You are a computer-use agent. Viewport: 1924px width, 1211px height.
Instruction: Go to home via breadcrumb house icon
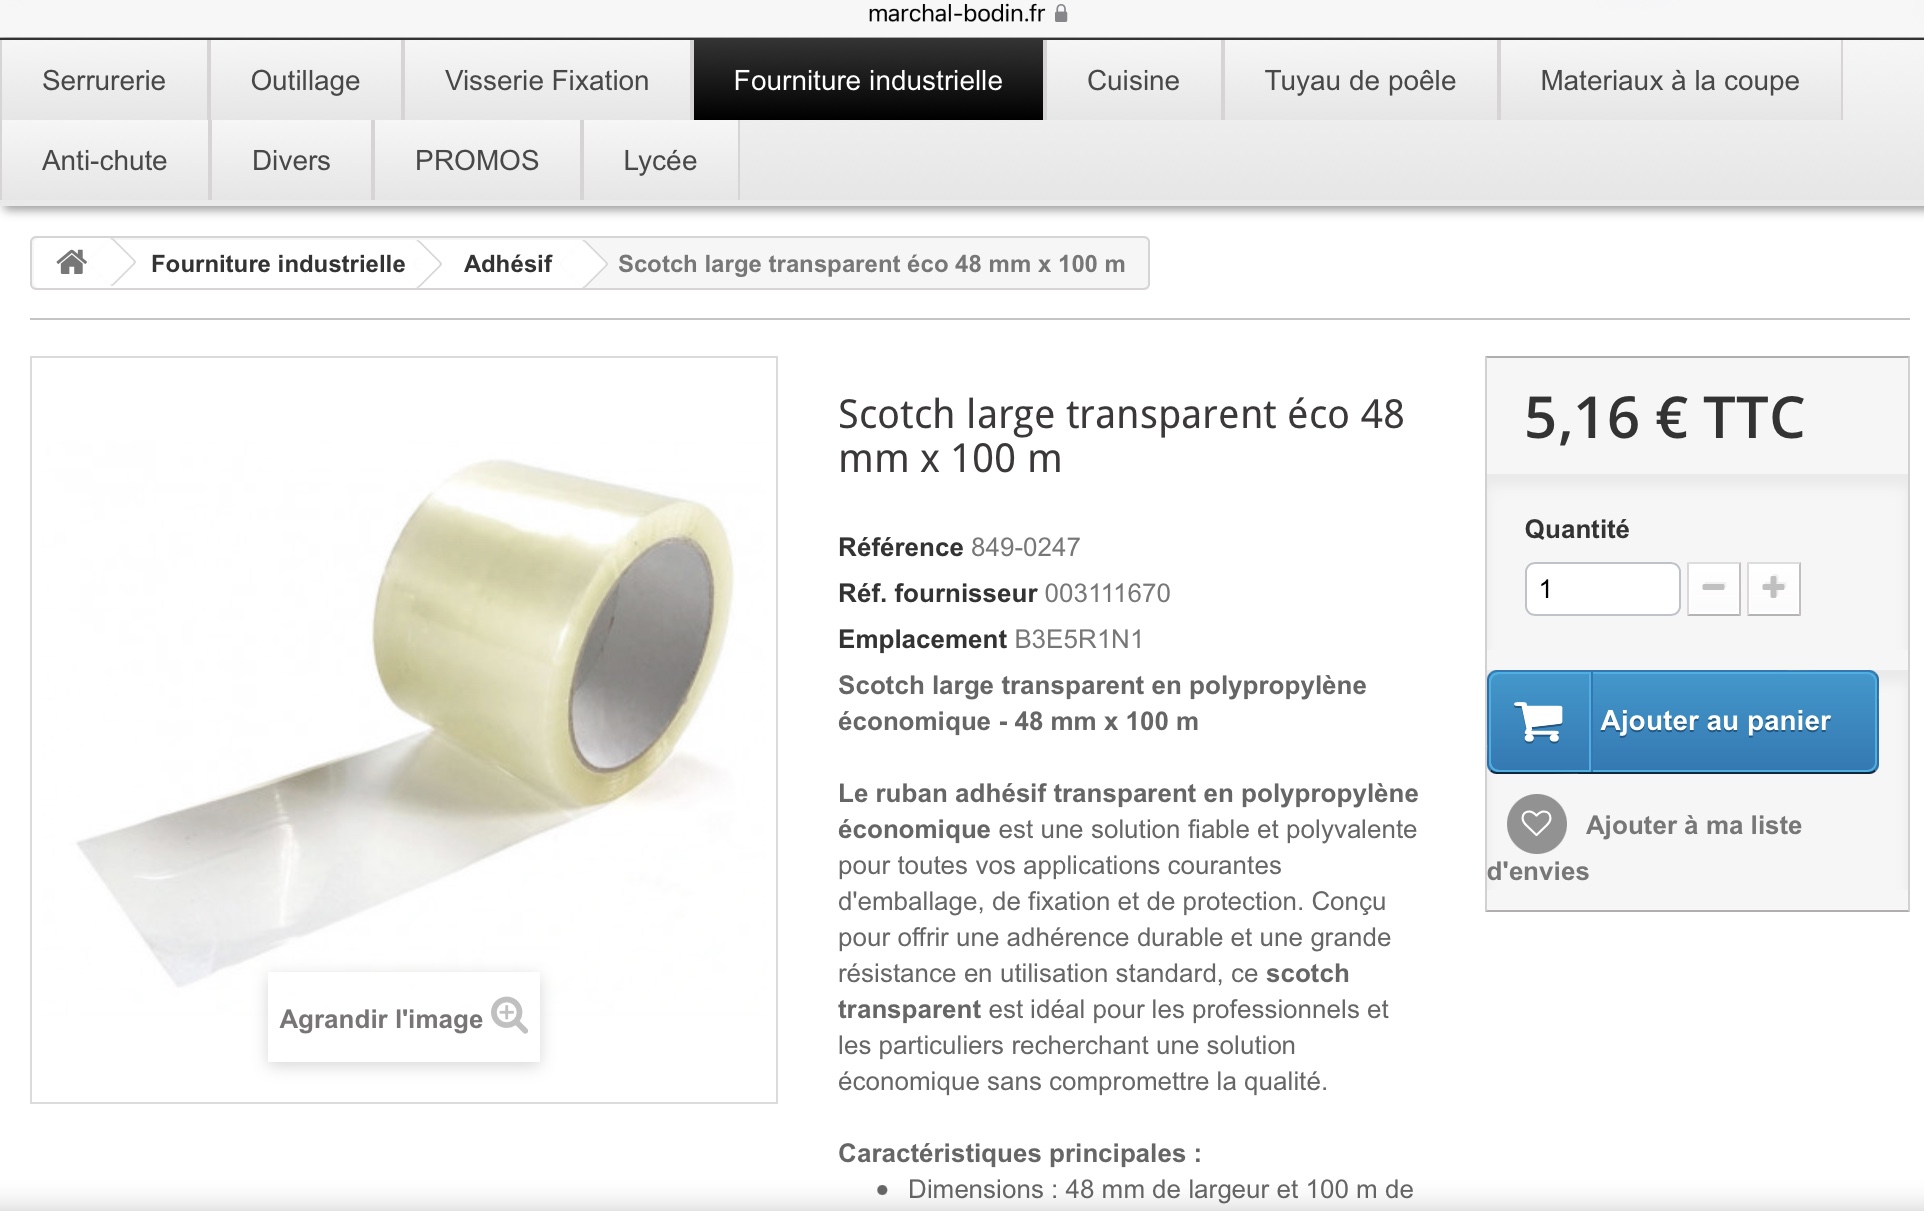[71, 263]
